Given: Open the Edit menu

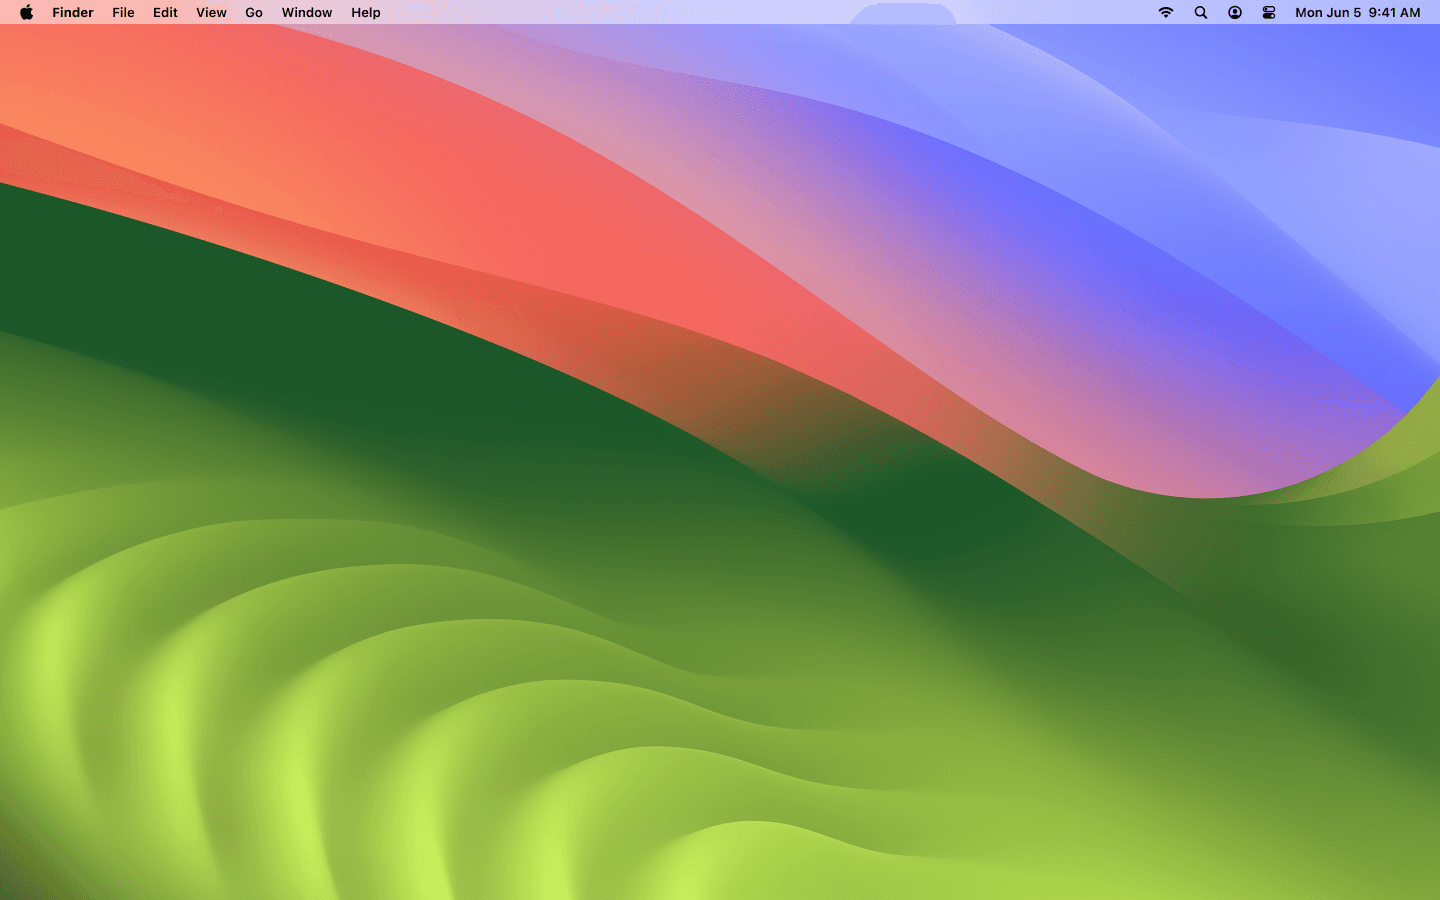Looking at the screenshot, I should (164, 12).
